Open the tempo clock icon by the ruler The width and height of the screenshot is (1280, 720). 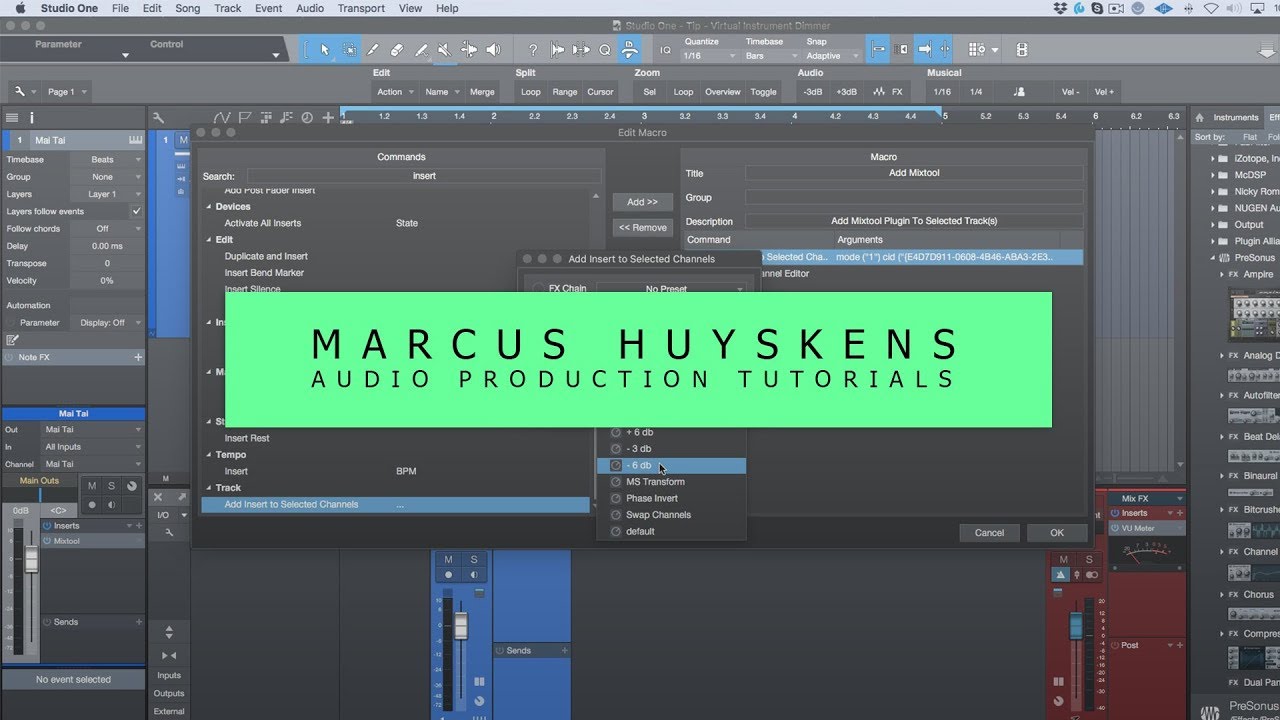click(306, 118)
